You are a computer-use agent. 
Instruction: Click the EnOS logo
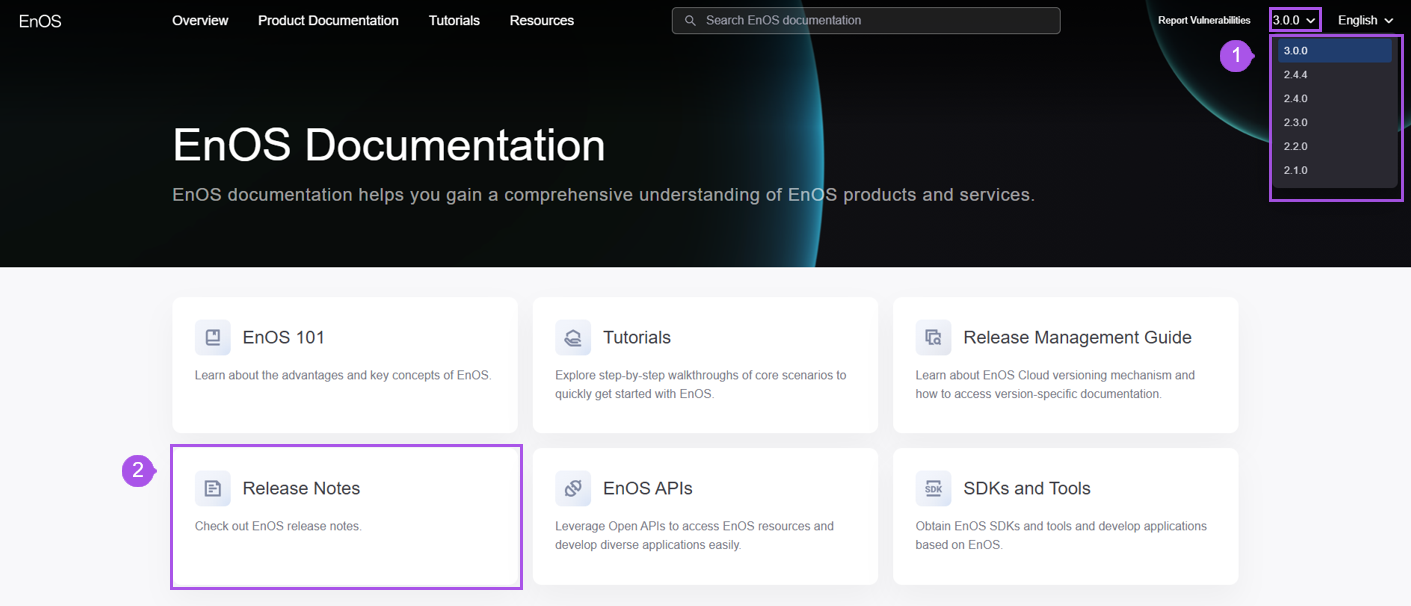click(40, 21)
